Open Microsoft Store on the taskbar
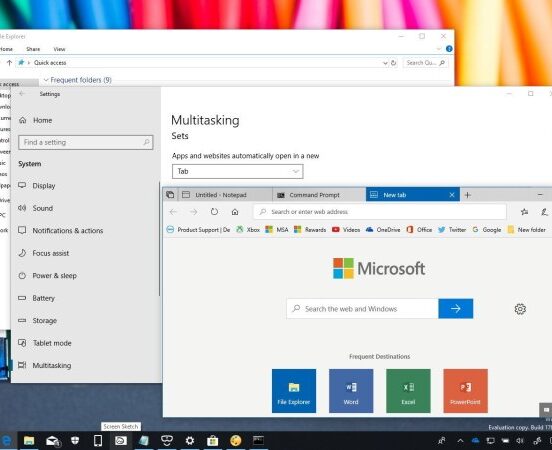This screenshot has height=450, width=552. pos(213,440)
